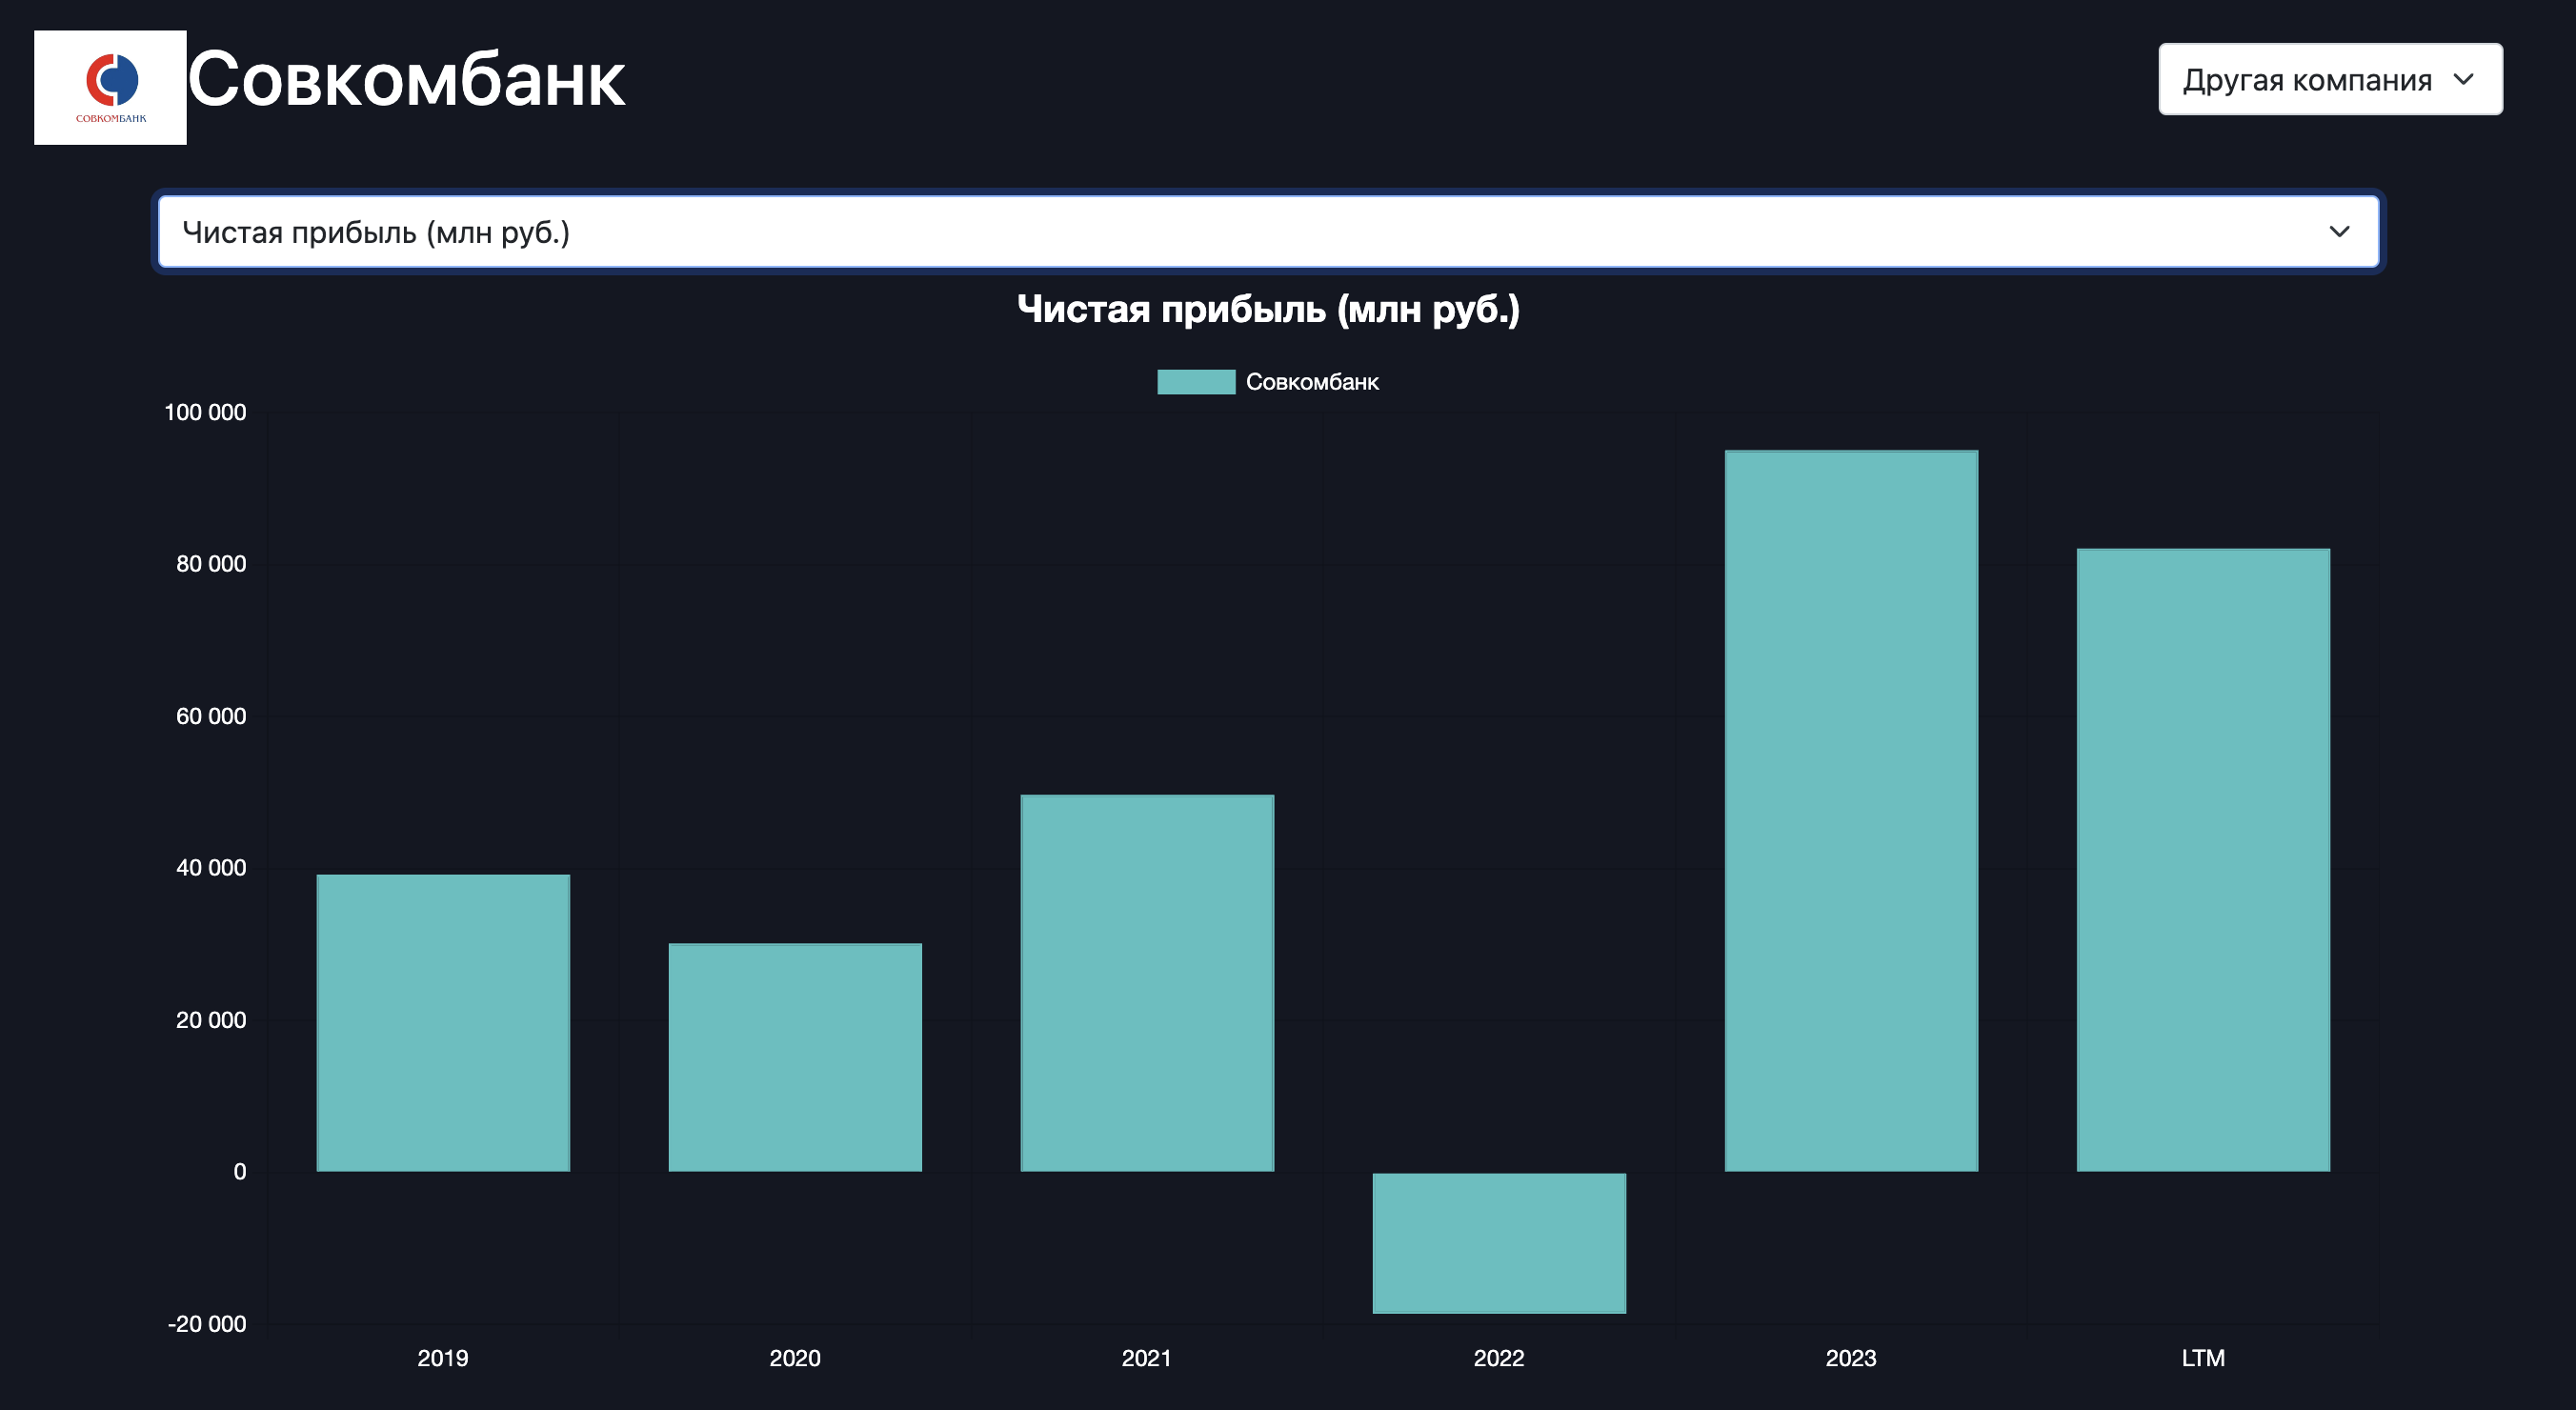Click the LTM bar in the chart

click(2203, 860)
